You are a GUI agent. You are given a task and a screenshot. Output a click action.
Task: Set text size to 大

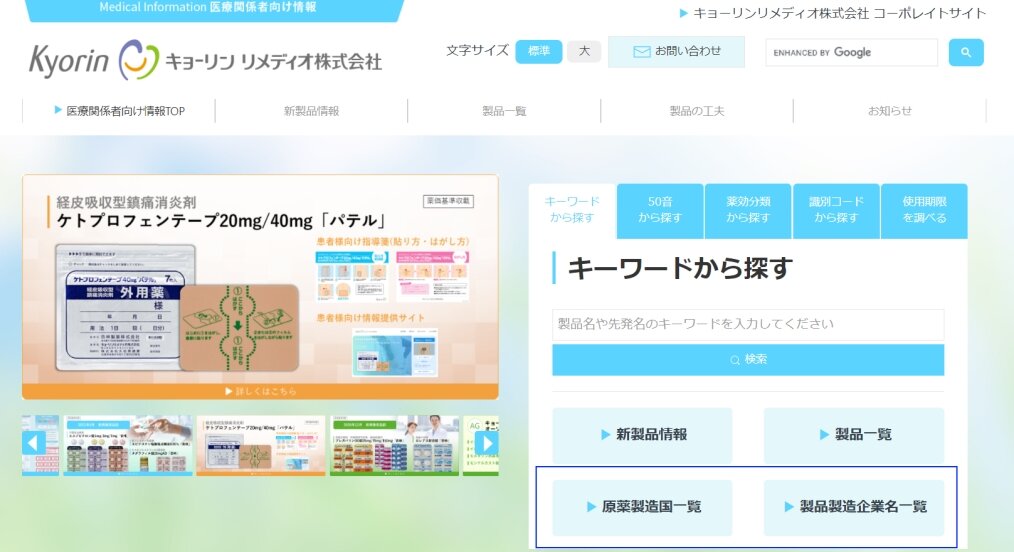(584, 51)
